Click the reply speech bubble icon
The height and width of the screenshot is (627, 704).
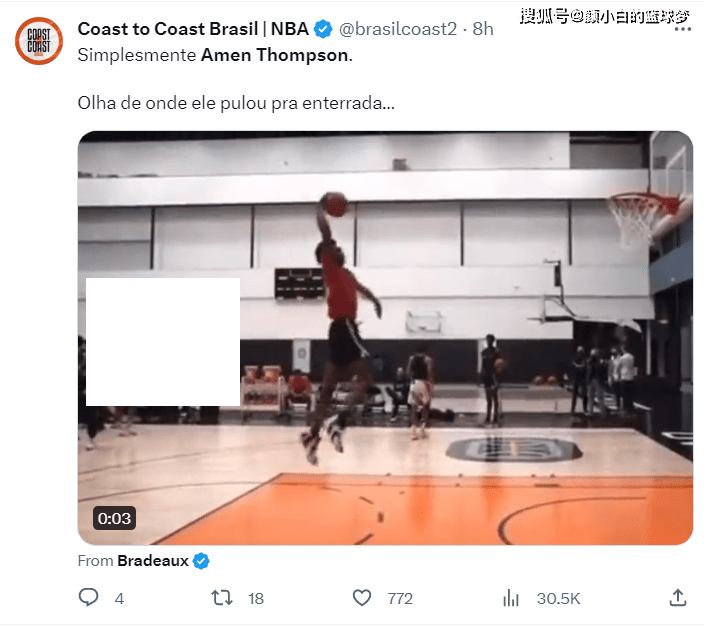(x=88, y=598)
